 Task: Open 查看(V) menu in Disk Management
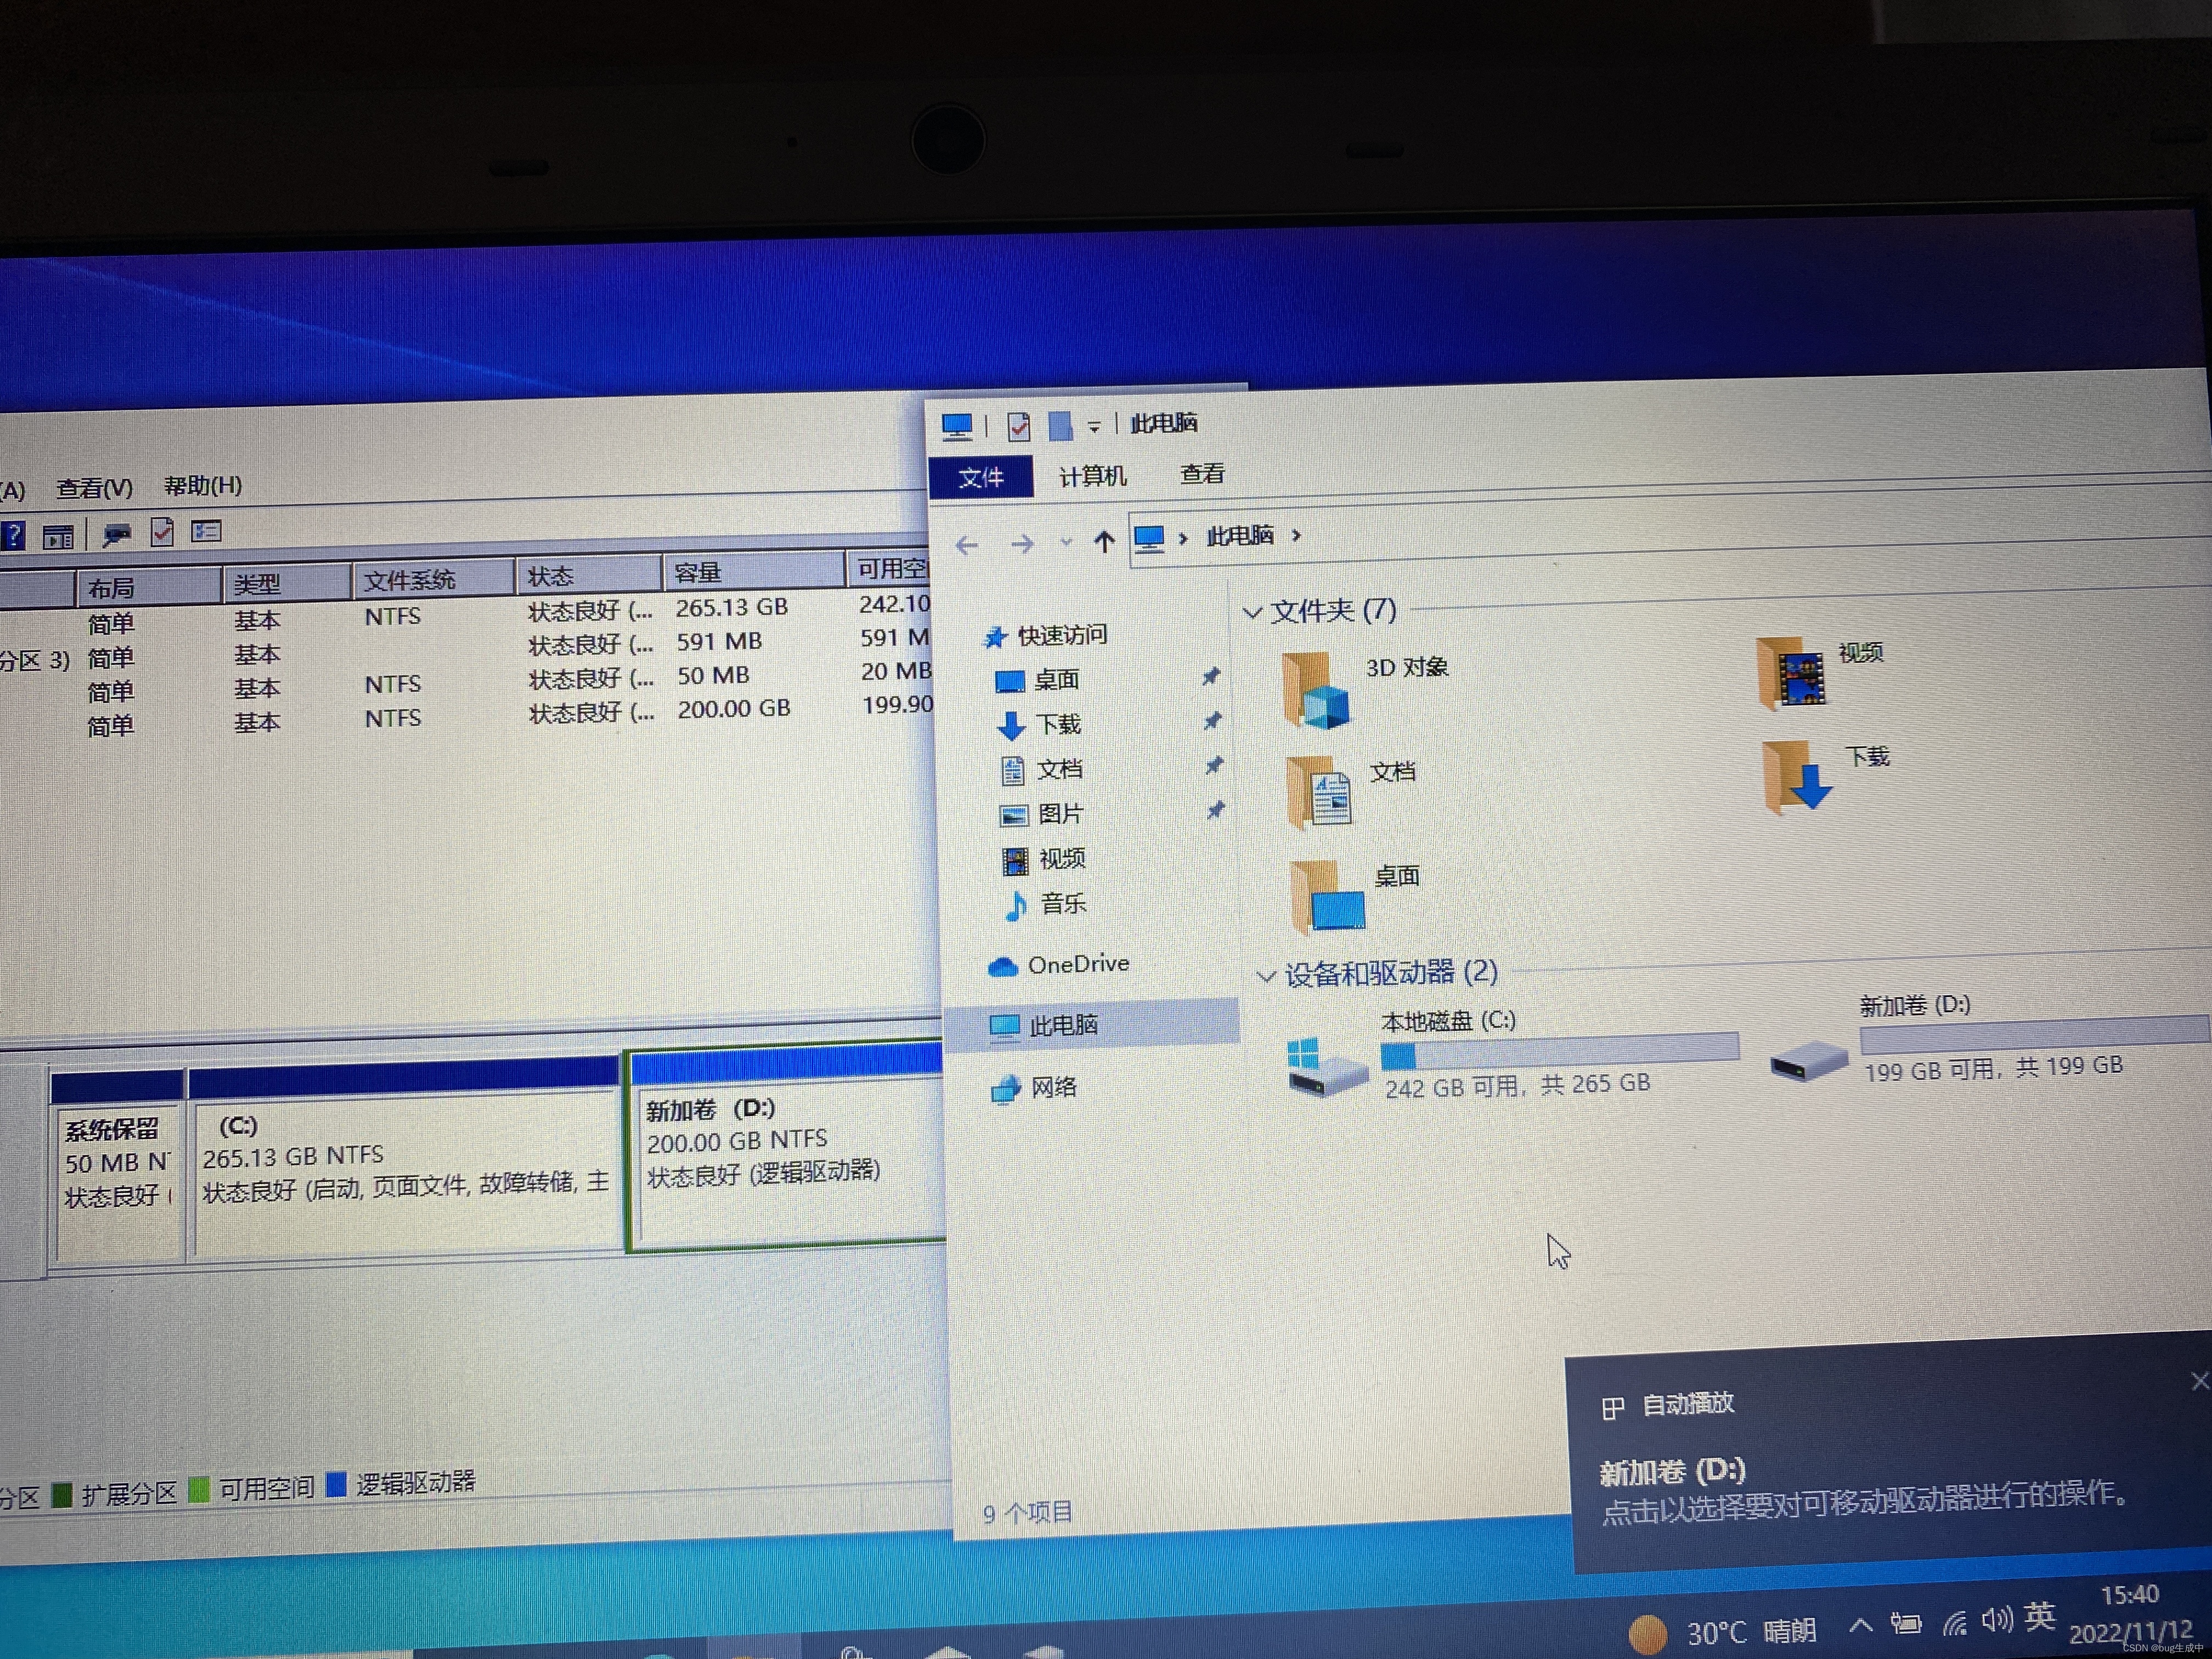(x=94, y=488)
